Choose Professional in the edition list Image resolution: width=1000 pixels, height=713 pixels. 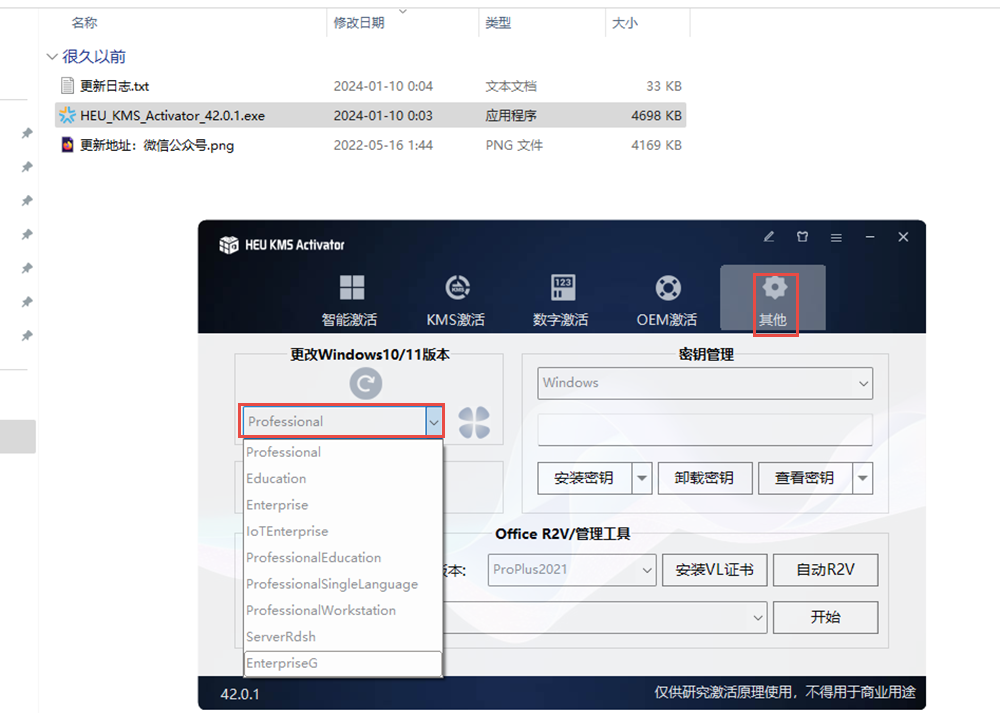click(x=343, y=452)
